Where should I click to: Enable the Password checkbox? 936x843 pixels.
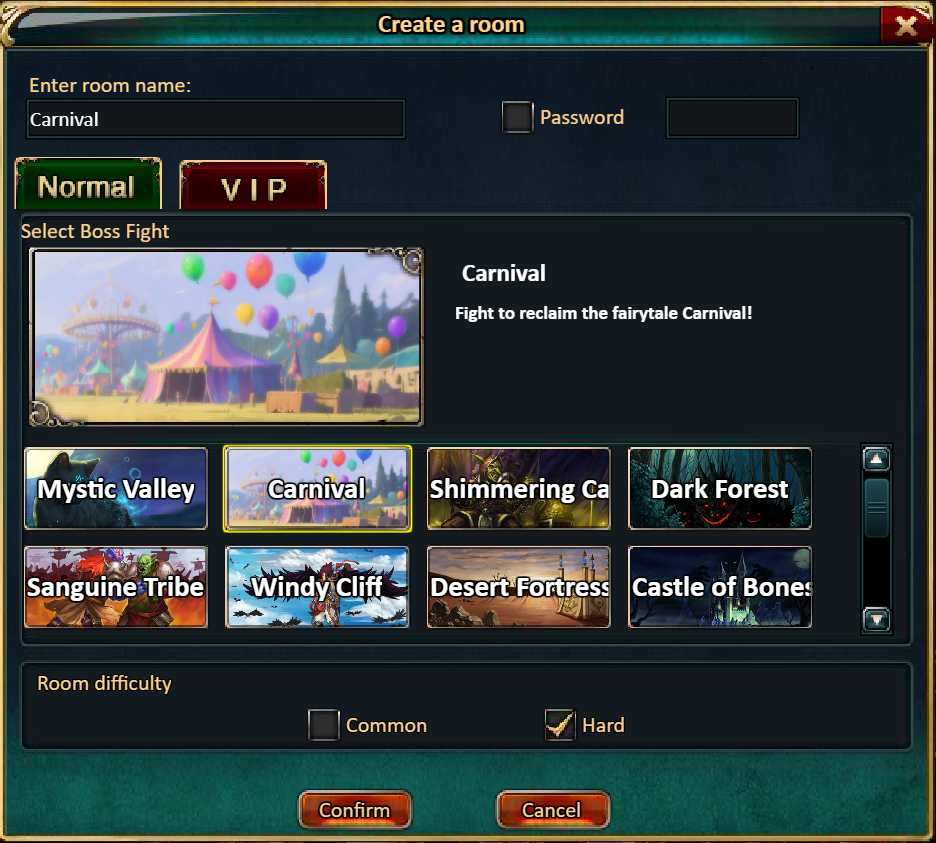[x=517, y=117]
